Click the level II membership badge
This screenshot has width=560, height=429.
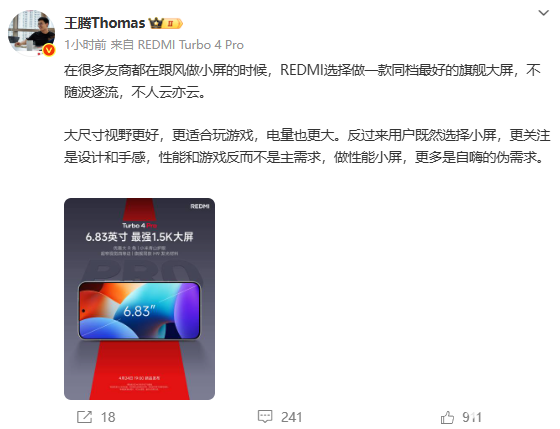tap(173, 24)
